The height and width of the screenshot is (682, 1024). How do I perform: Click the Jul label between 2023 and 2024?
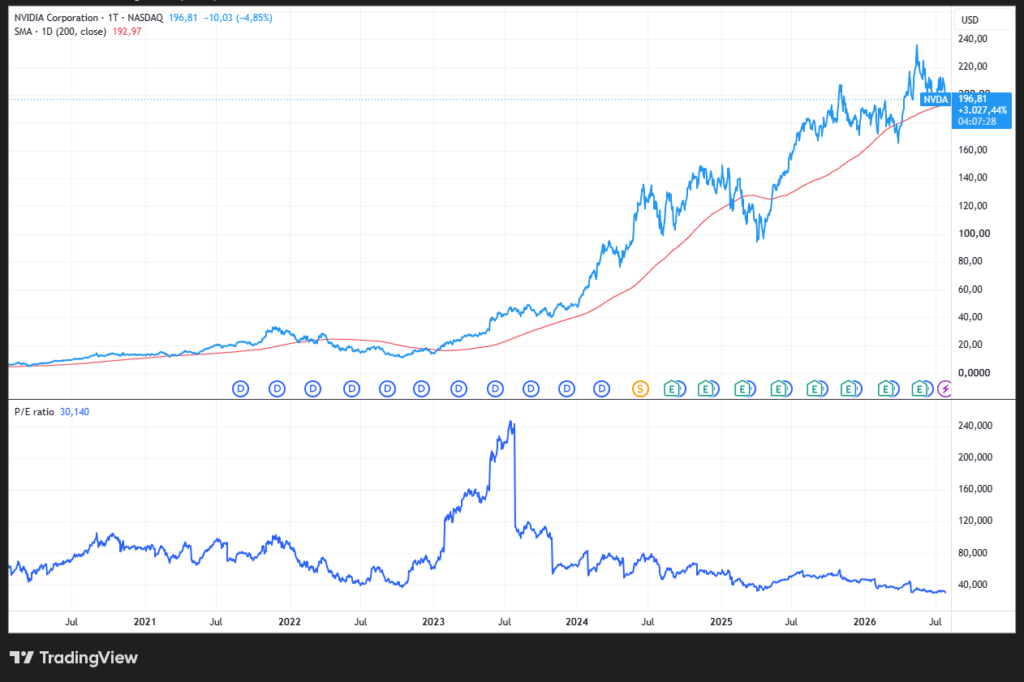click(504, 621)
